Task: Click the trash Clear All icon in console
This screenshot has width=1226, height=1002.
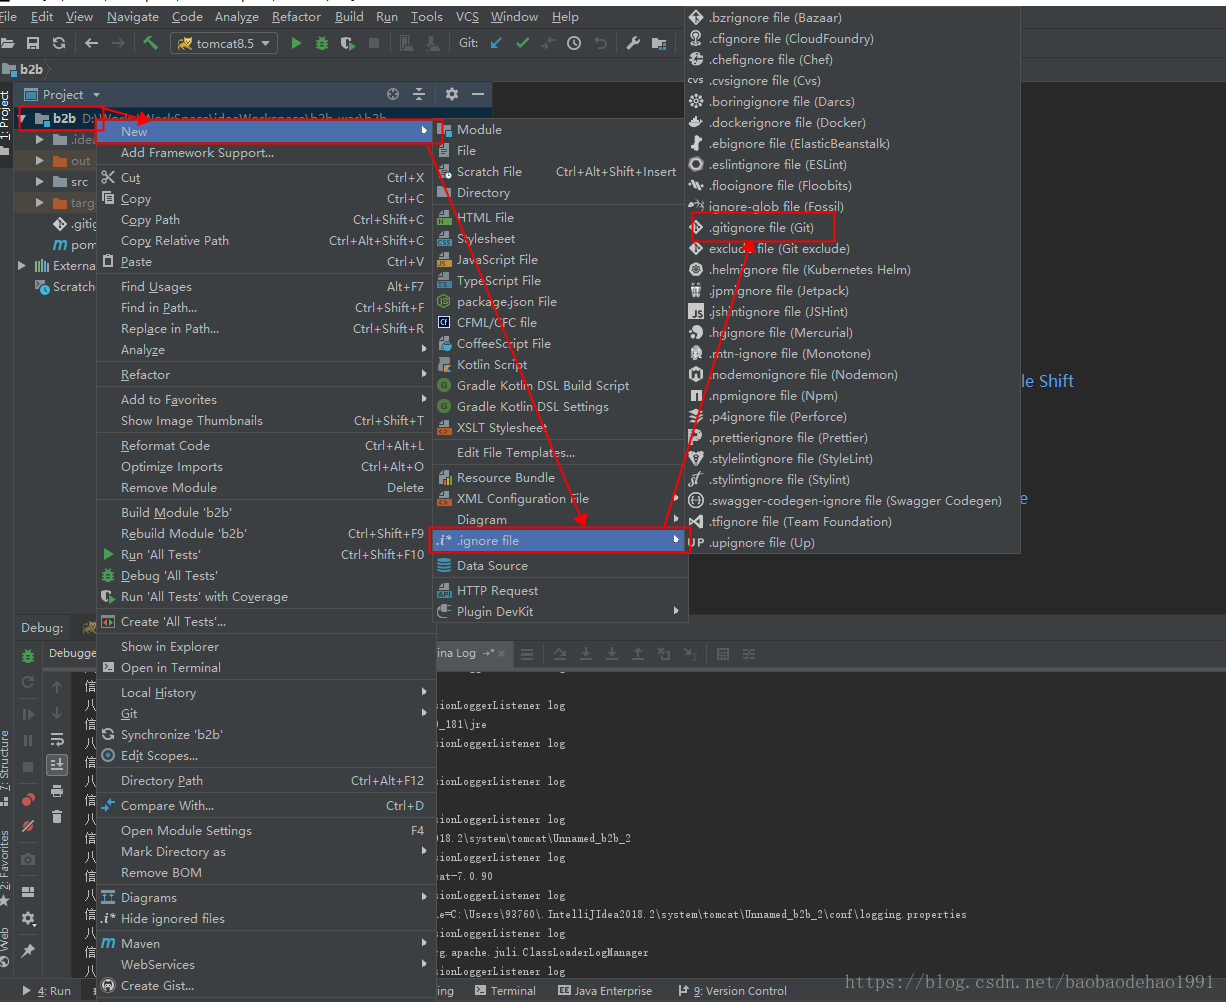Action: (57, 817)
